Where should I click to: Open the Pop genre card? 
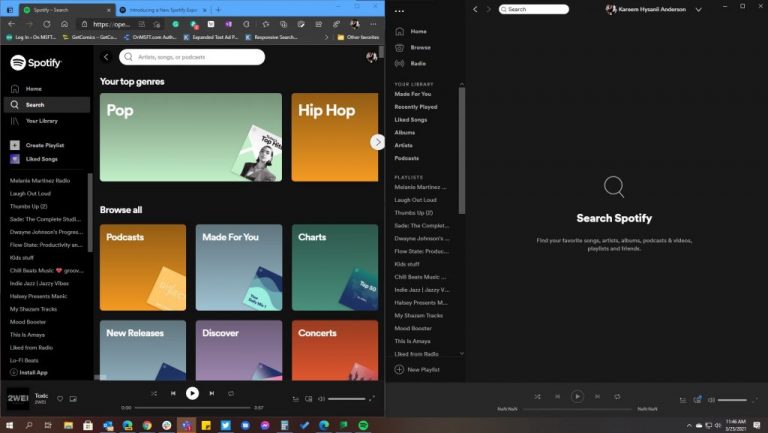[x=191, y=137]
